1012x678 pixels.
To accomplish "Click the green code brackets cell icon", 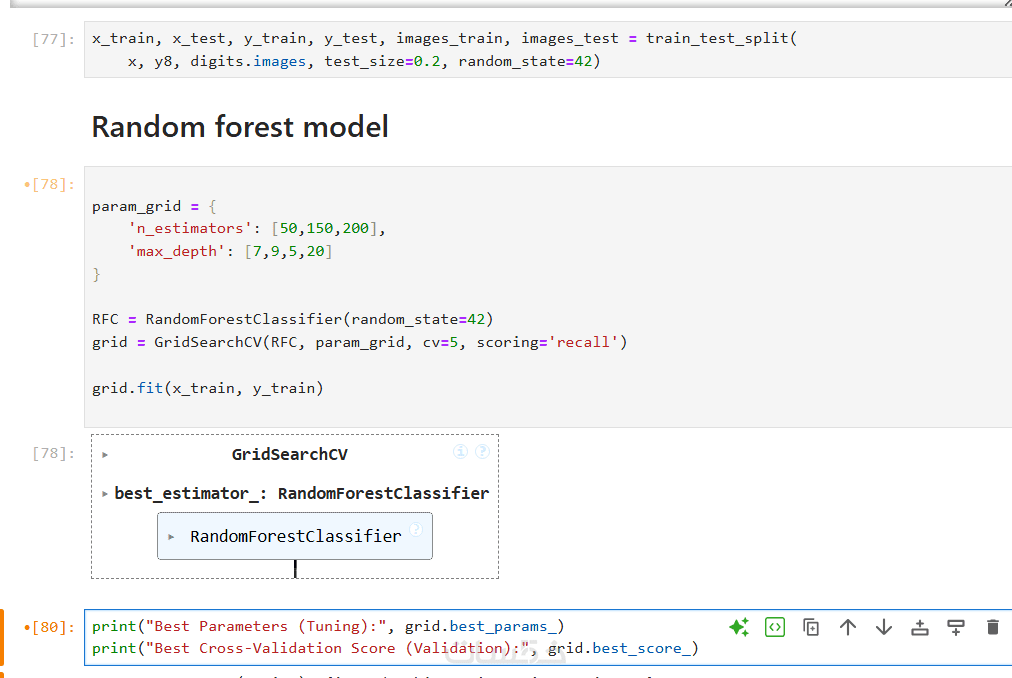I will 775,627.
